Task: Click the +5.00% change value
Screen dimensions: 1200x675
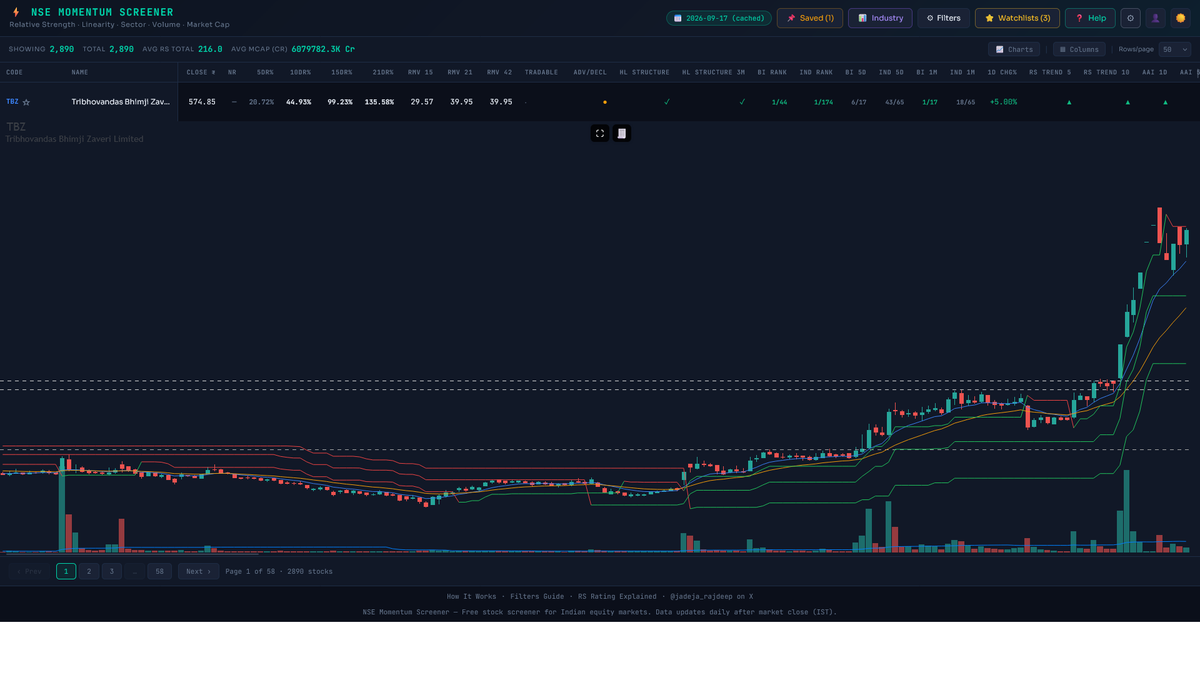Action: click(x=1003, y=102)
